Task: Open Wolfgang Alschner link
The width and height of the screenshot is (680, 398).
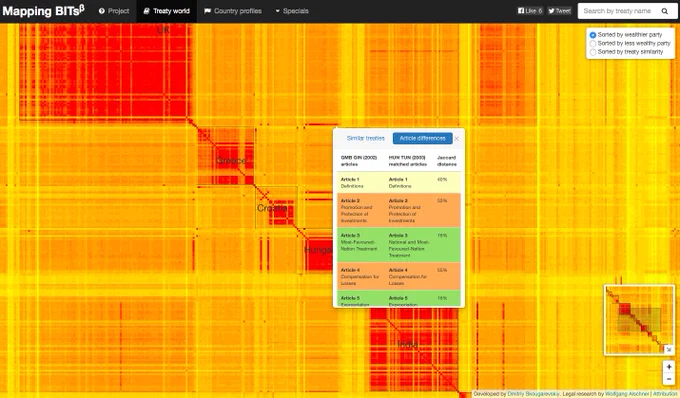Action: coord(627,394)
